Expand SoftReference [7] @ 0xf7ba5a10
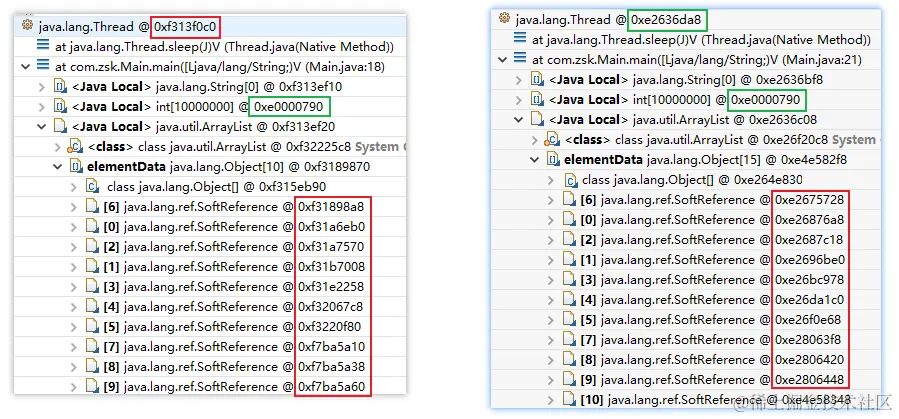 [74, 347]
